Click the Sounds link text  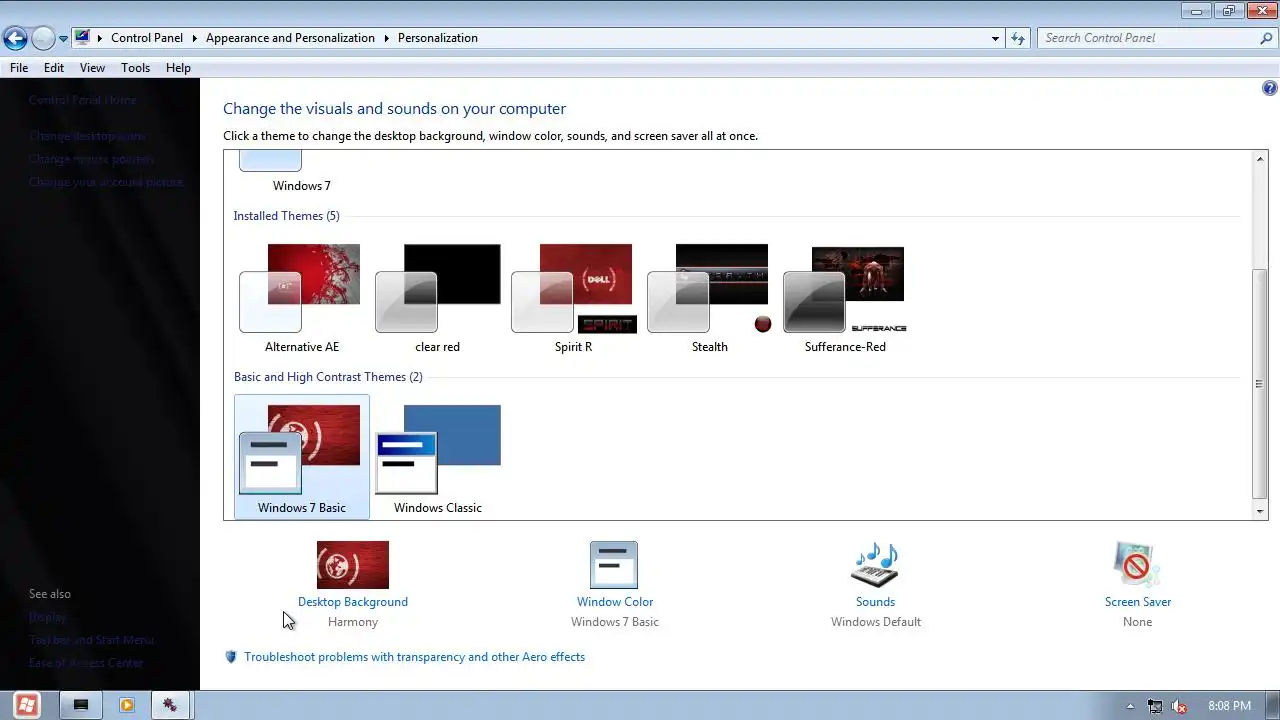tap(875, 602)
